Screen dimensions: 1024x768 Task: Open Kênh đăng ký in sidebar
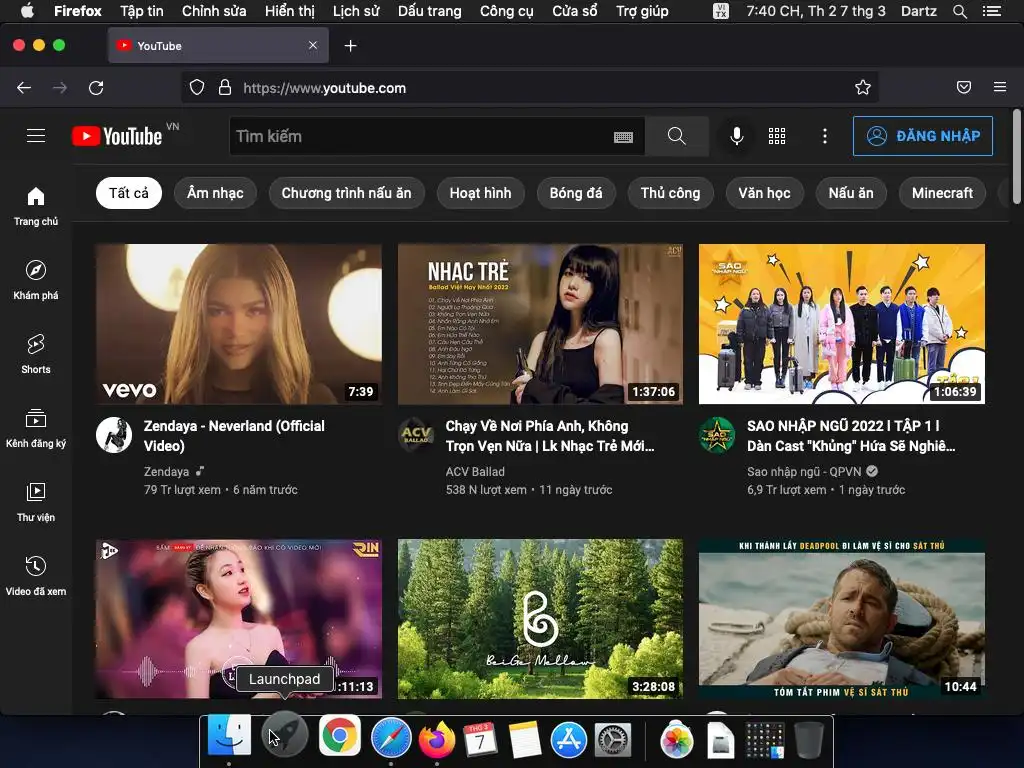[36, 428]
